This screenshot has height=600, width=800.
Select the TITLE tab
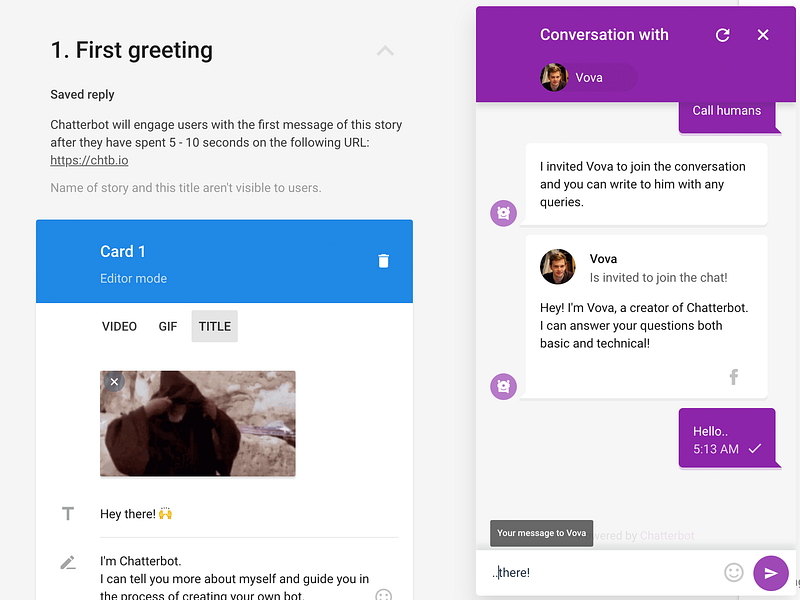click(x=215, y=327)
